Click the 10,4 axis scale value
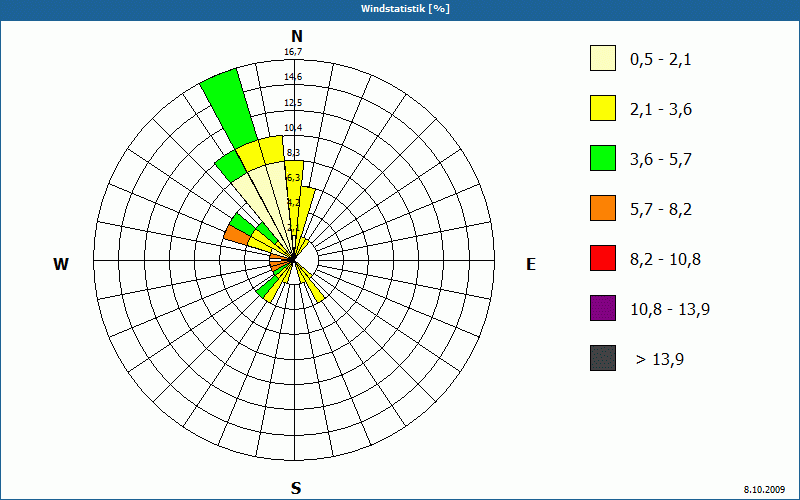Viewport: 800px width, 500px height. [x=293, y=128]
